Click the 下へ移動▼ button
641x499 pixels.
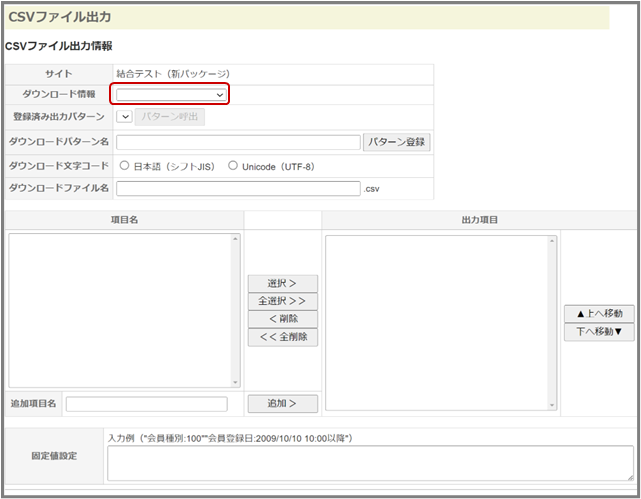(599, 332)
